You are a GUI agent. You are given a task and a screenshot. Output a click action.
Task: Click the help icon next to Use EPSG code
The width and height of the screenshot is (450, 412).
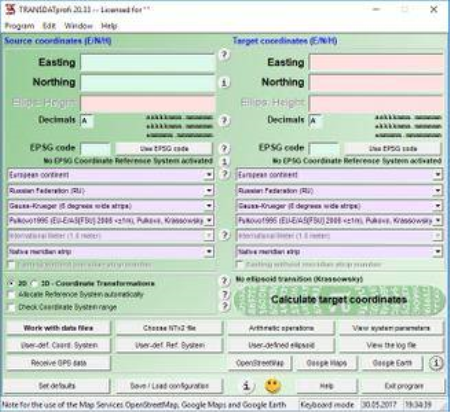[224, 148]
